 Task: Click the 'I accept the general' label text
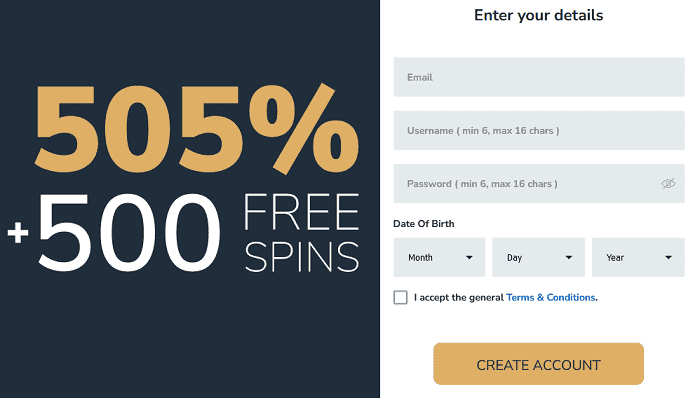458,298
